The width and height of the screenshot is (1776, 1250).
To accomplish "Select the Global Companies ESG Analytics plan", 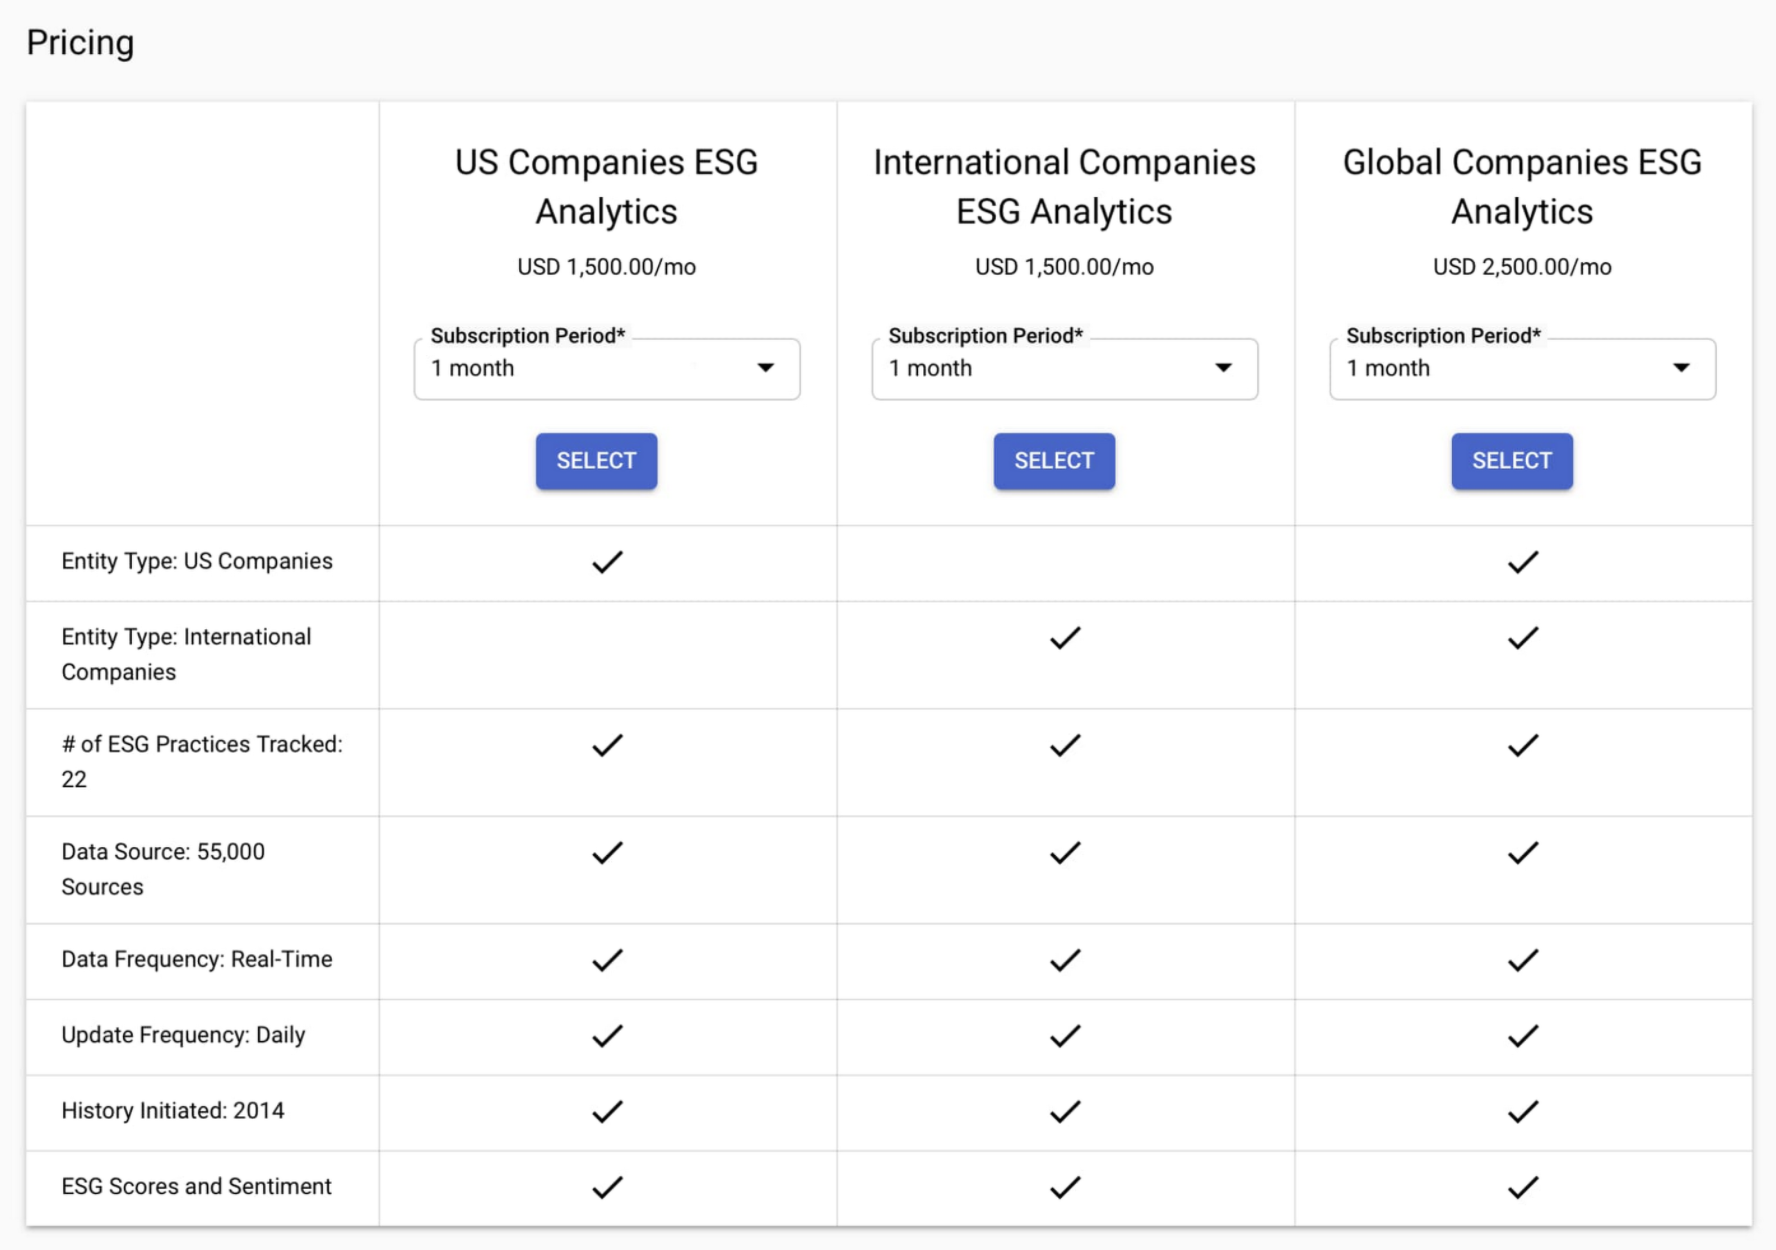I will 1511,461.
